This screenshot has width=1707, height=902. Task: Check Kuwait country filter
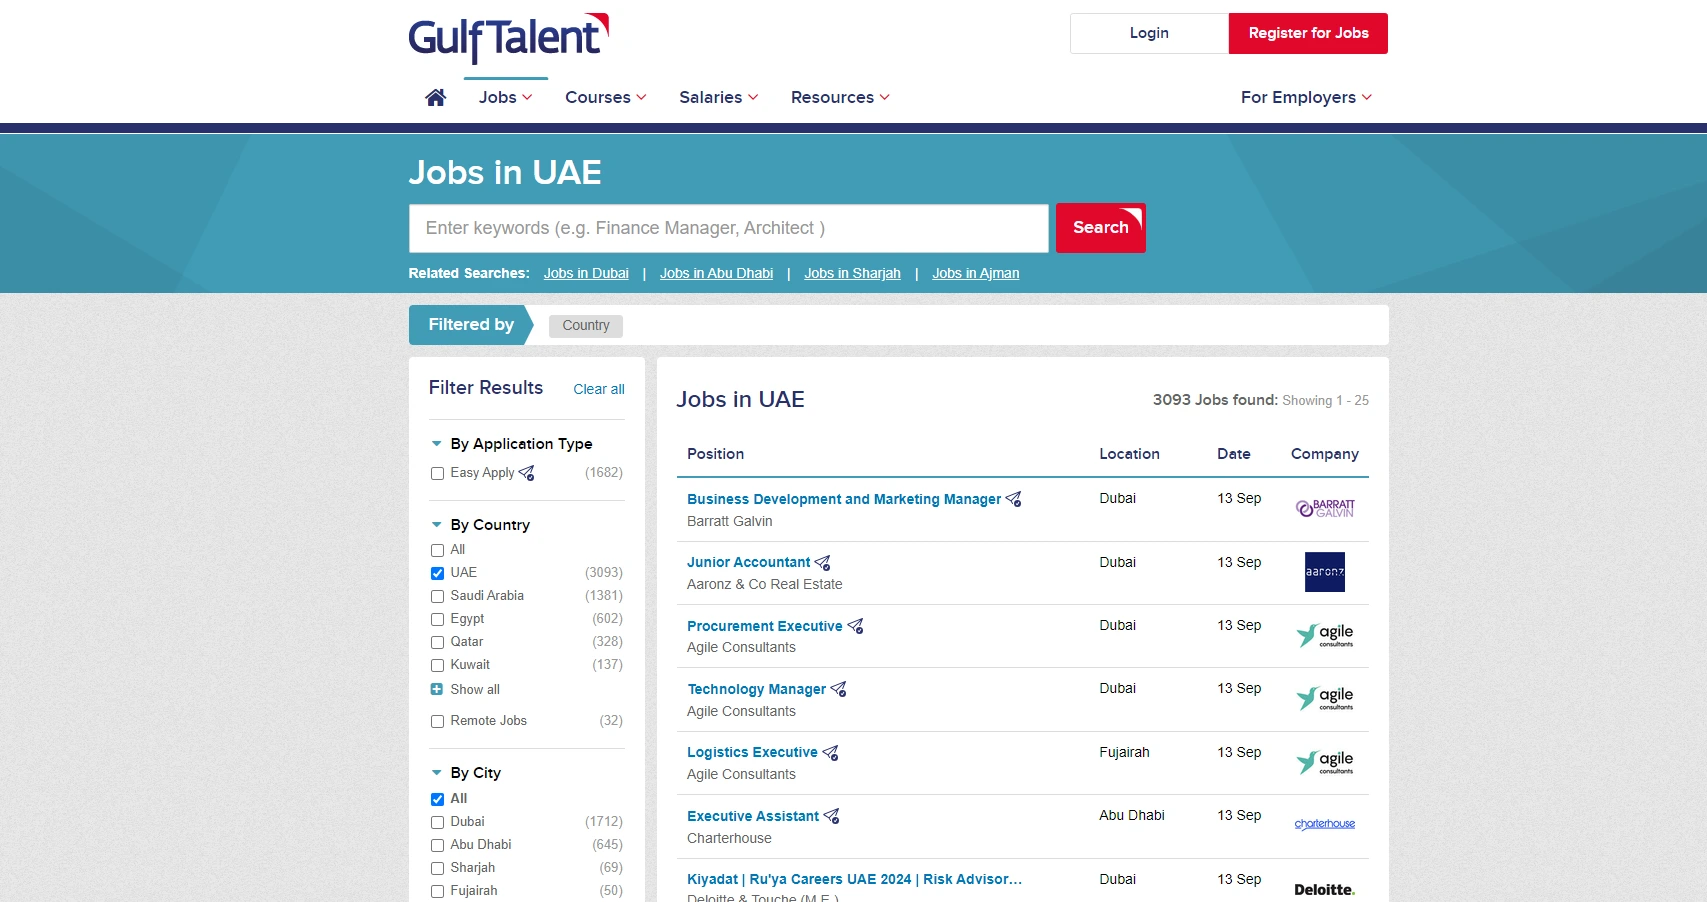(x=437, y=665)
